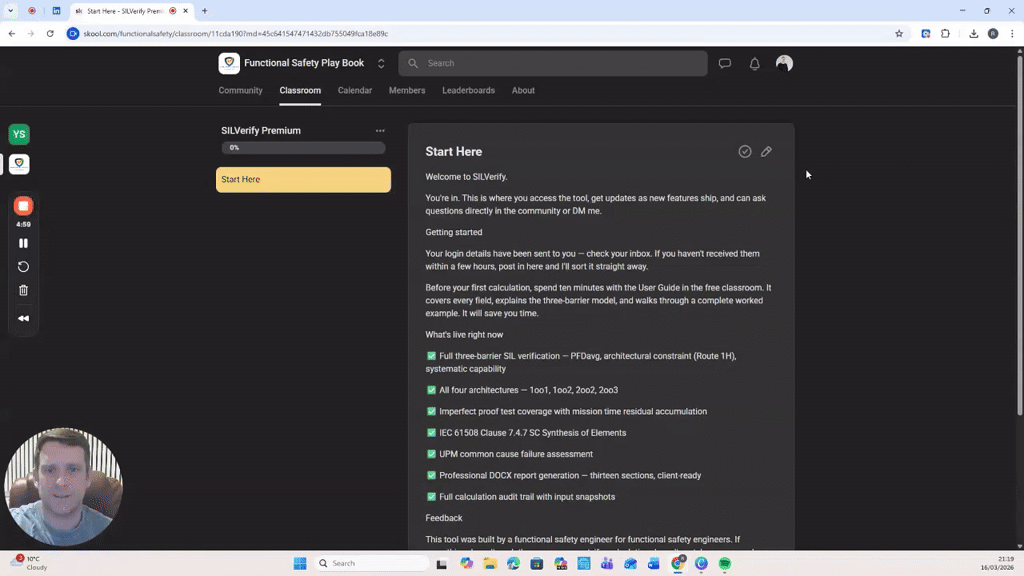Edit the Start Here lesson pencil

[x=766, y=152]
